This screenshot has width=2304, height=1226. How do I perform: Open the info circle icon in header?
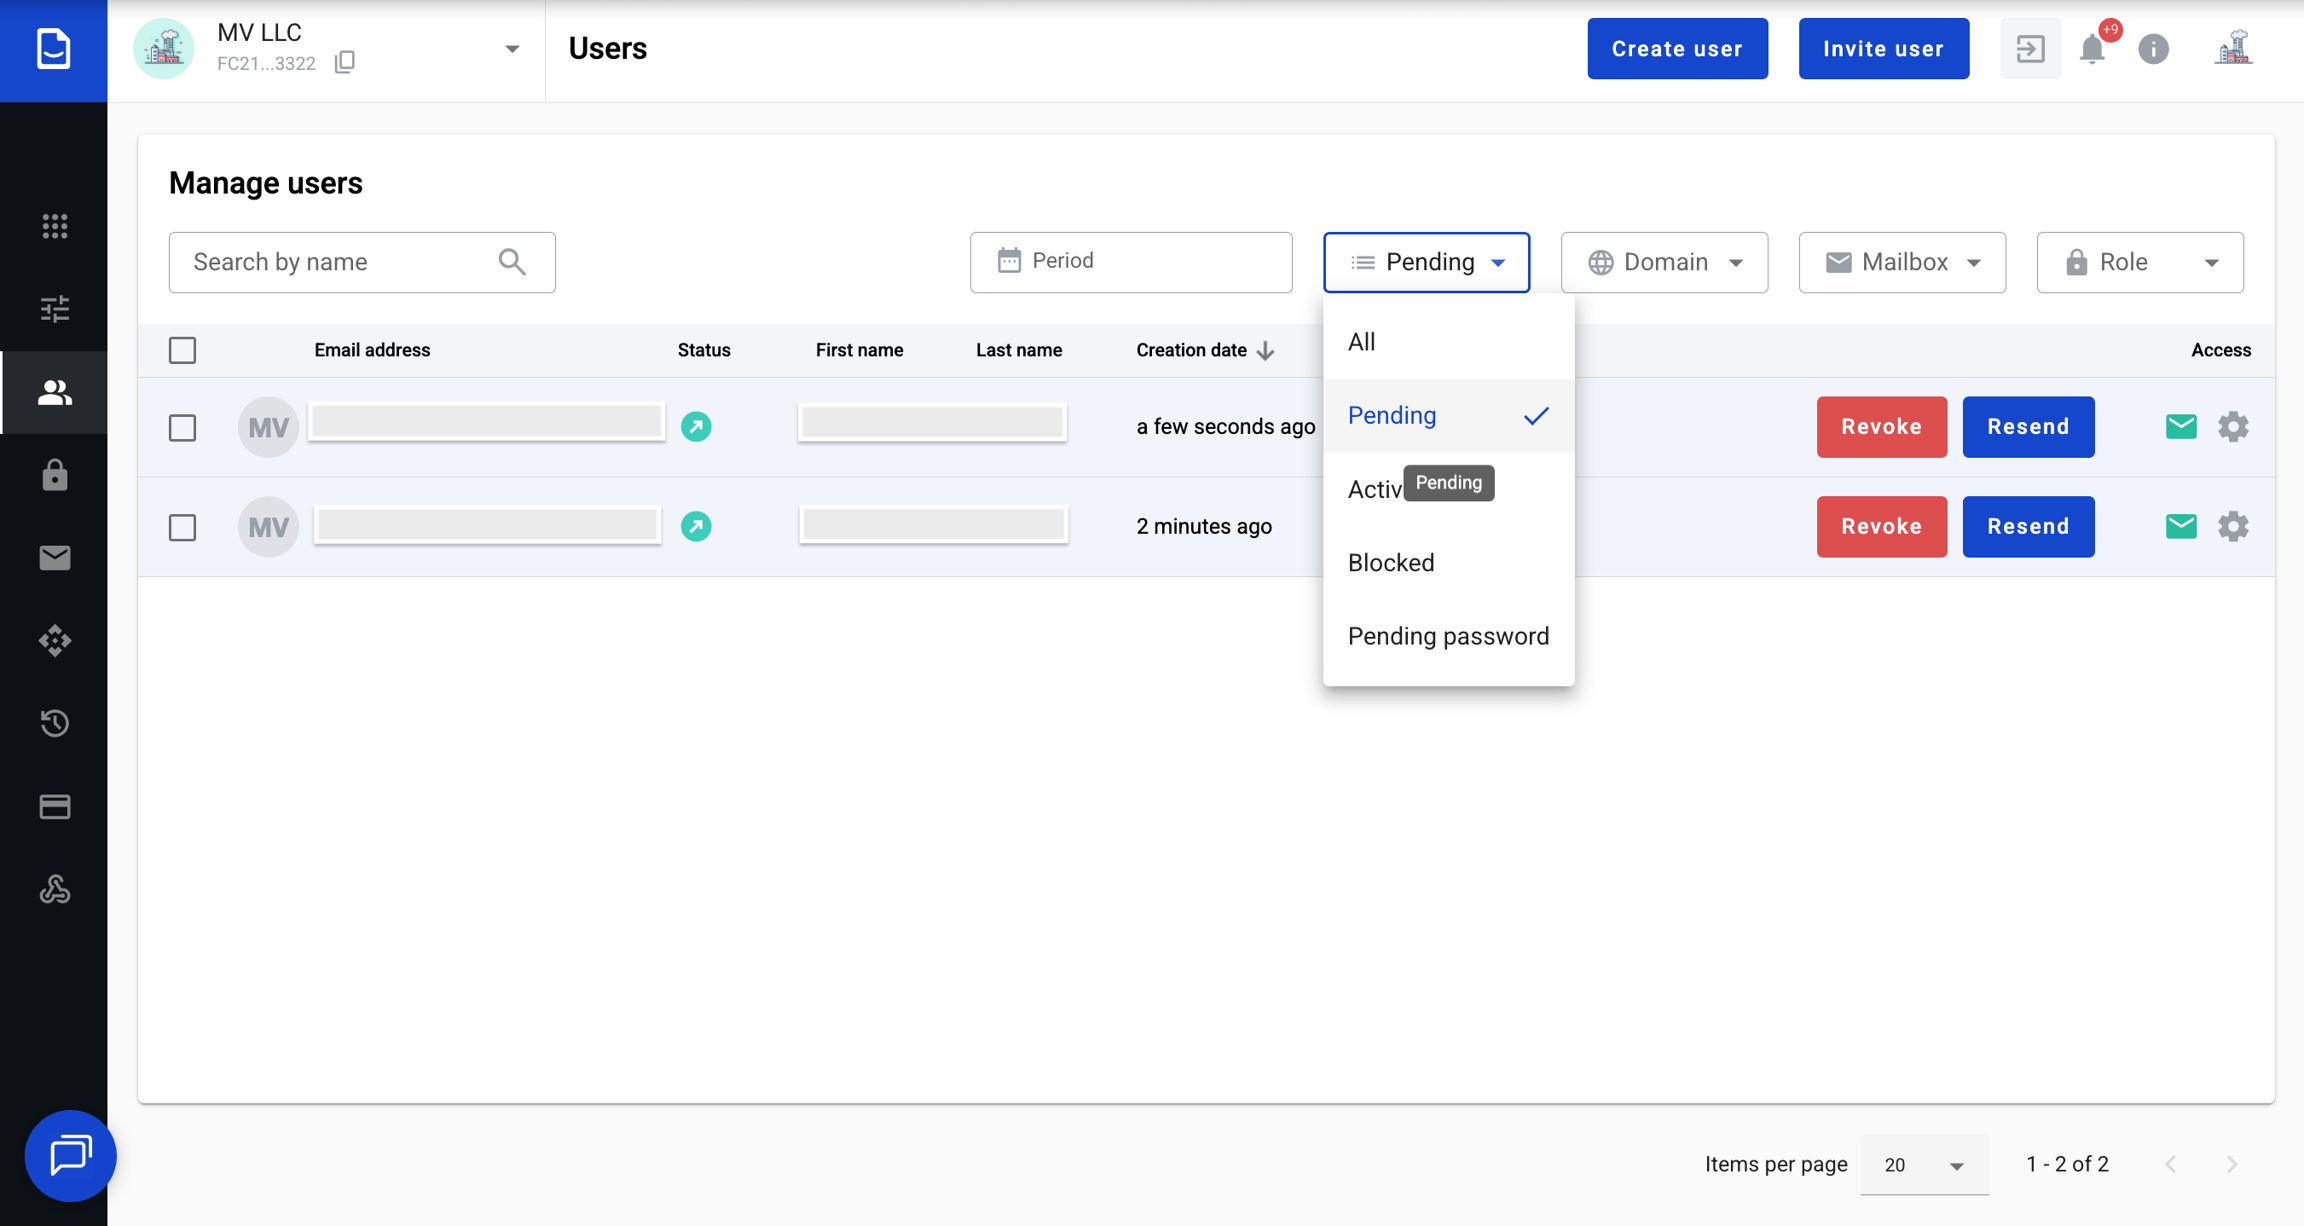click(2153, 49)
